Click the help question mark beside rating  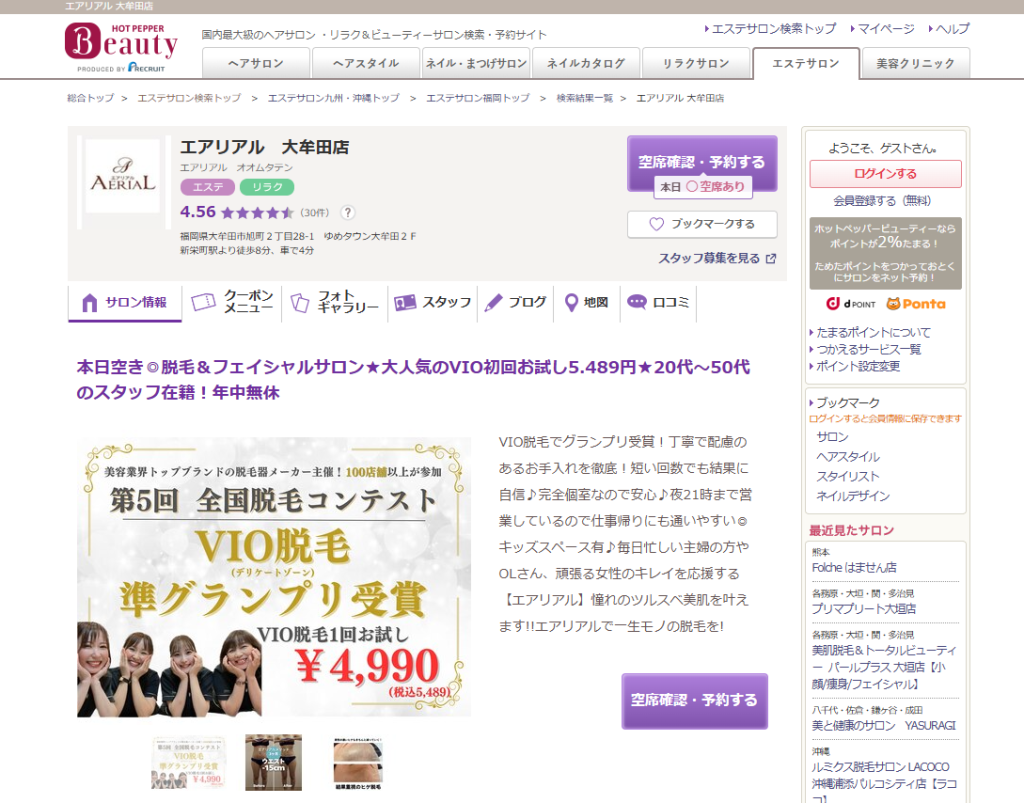[348, 212]
